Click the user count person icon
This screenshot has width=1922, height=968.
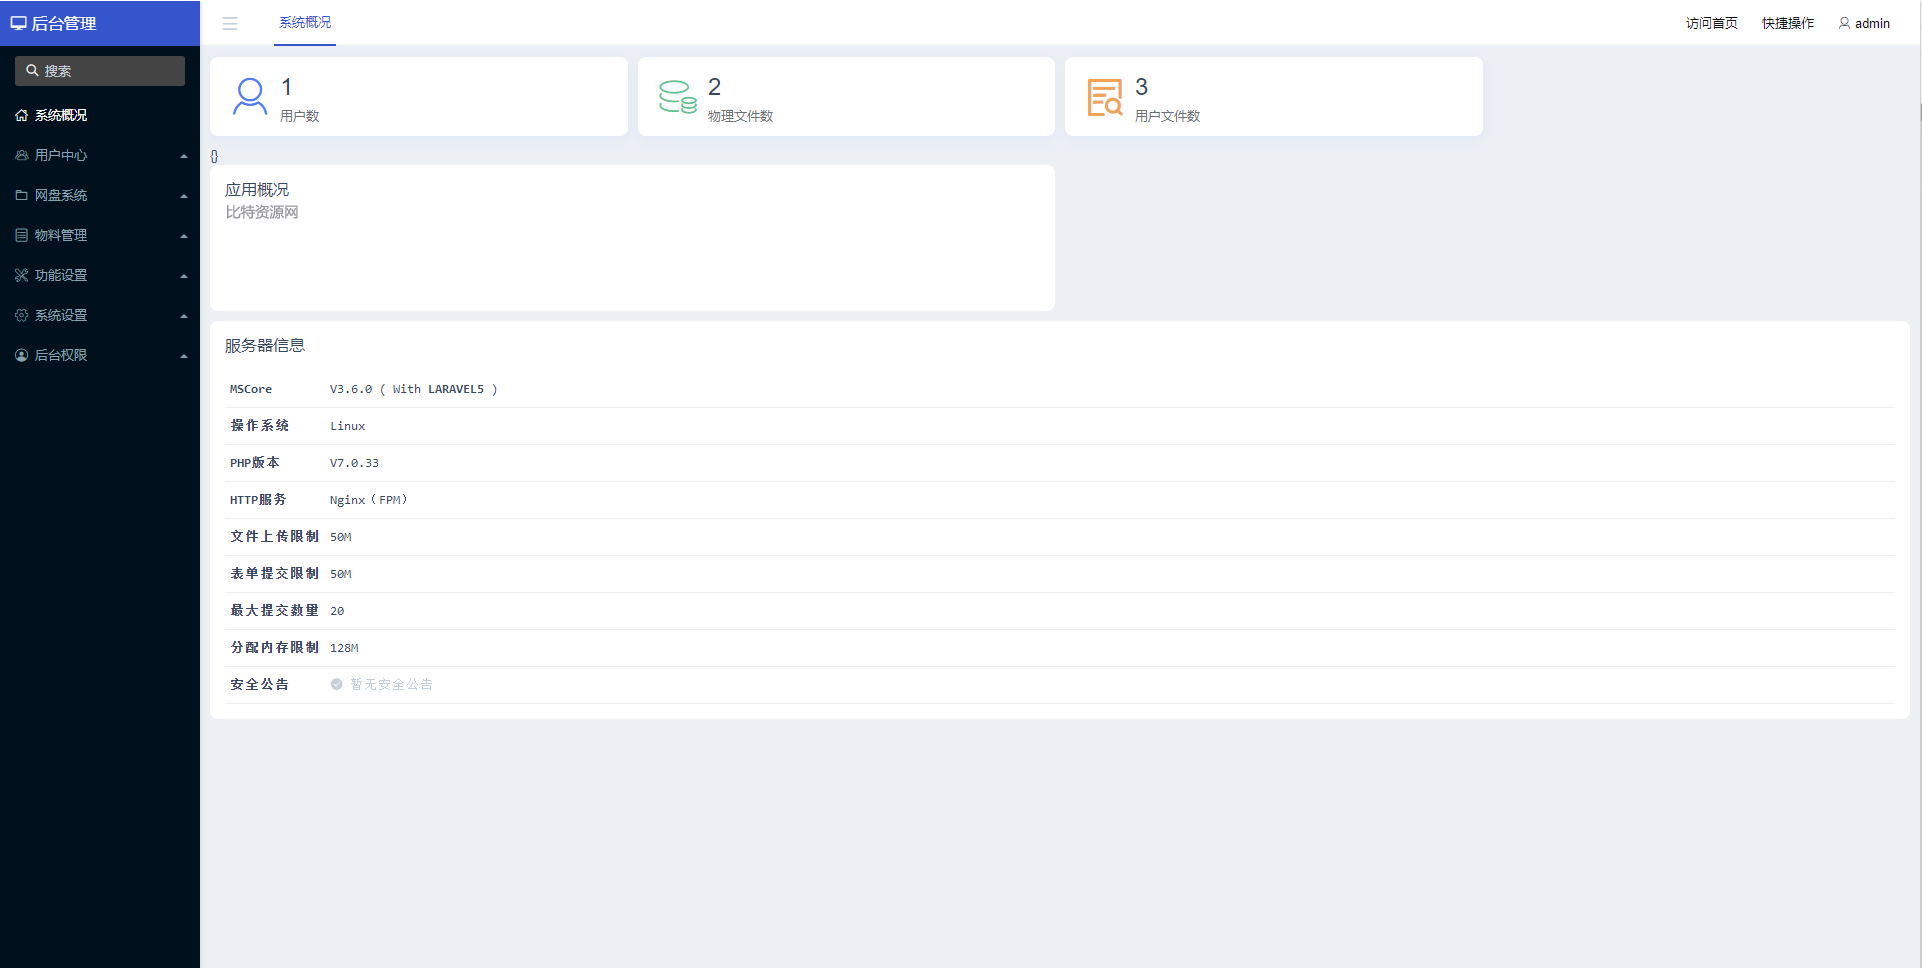pyautogui.click(x=250, y=97)
